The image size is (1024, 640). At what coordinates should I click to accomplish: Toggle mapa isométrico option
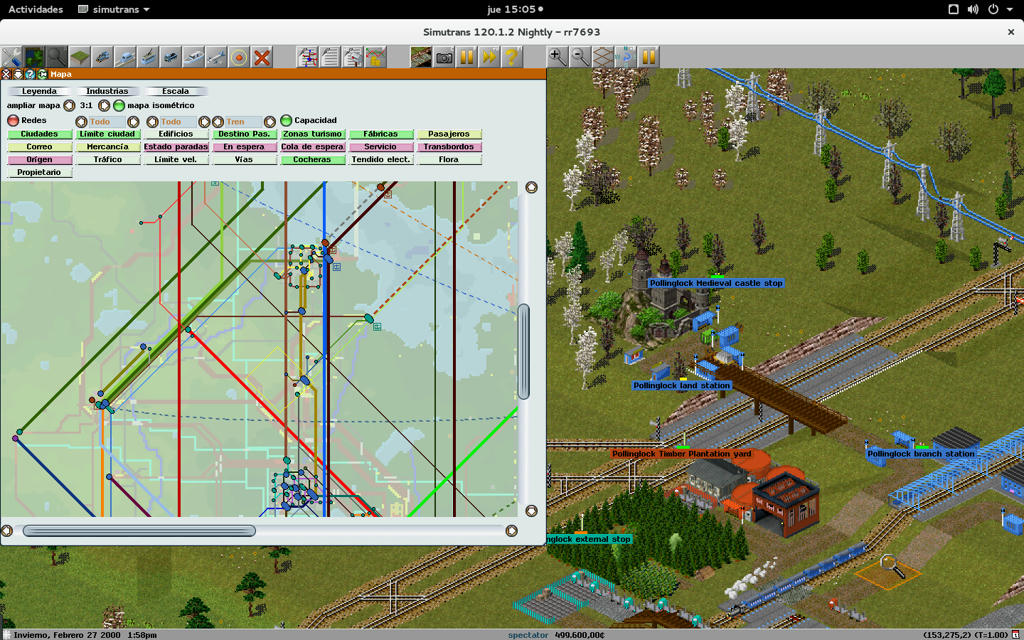119,105
